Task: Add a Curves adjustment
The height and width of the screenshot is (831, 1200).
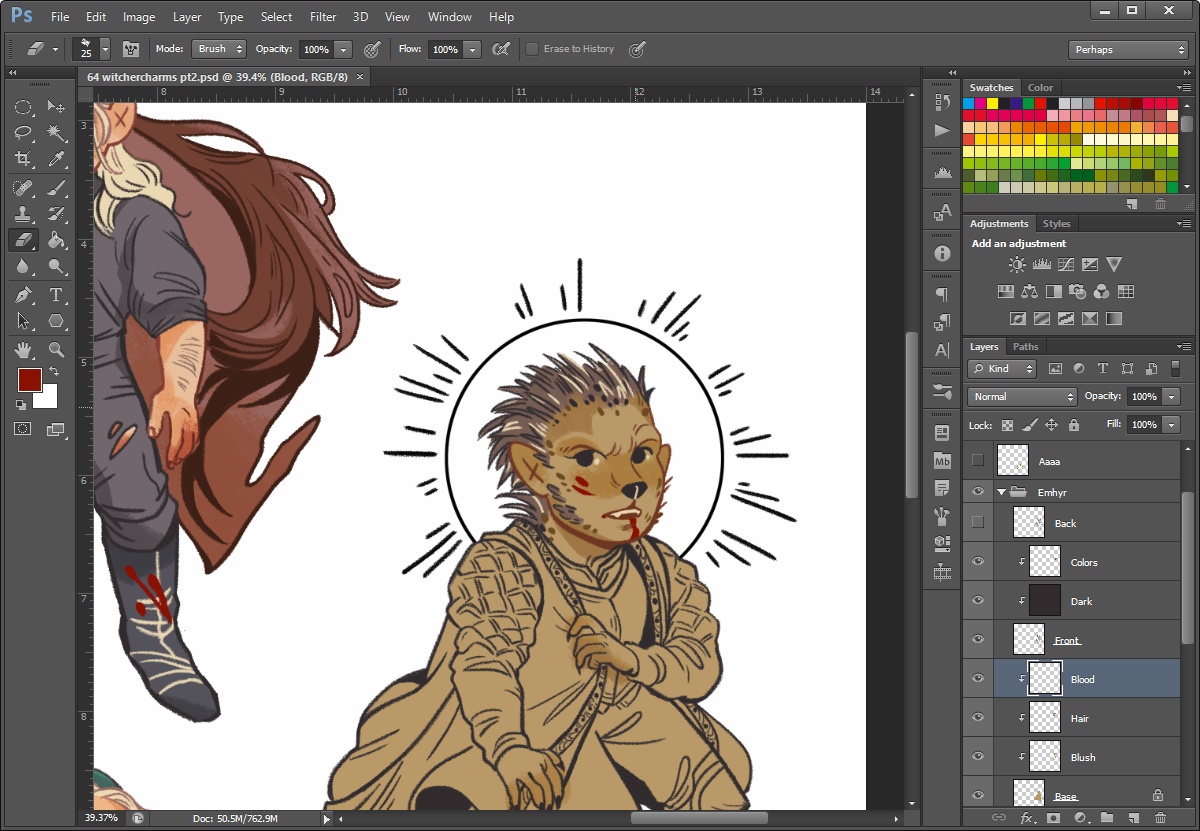Action: 1066,265
